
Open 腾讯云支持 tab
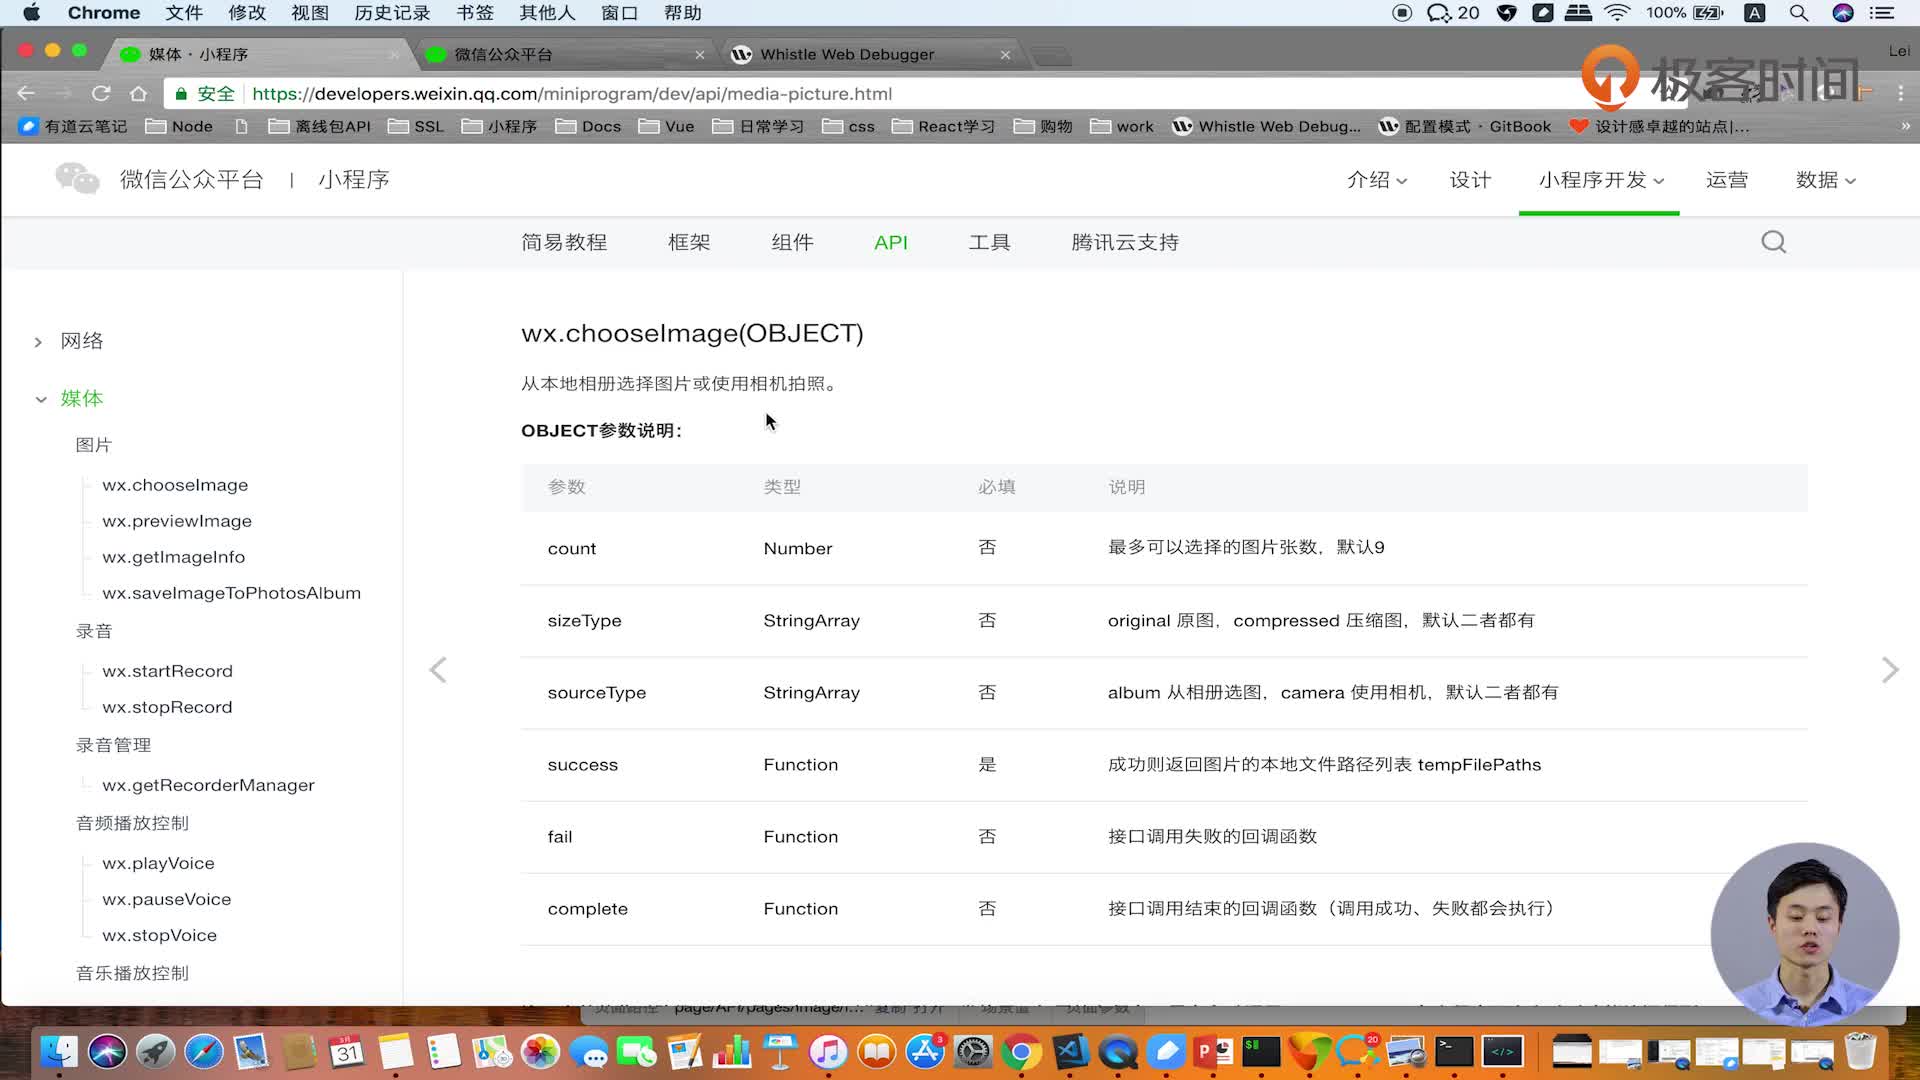click(x=1125, y=242)
